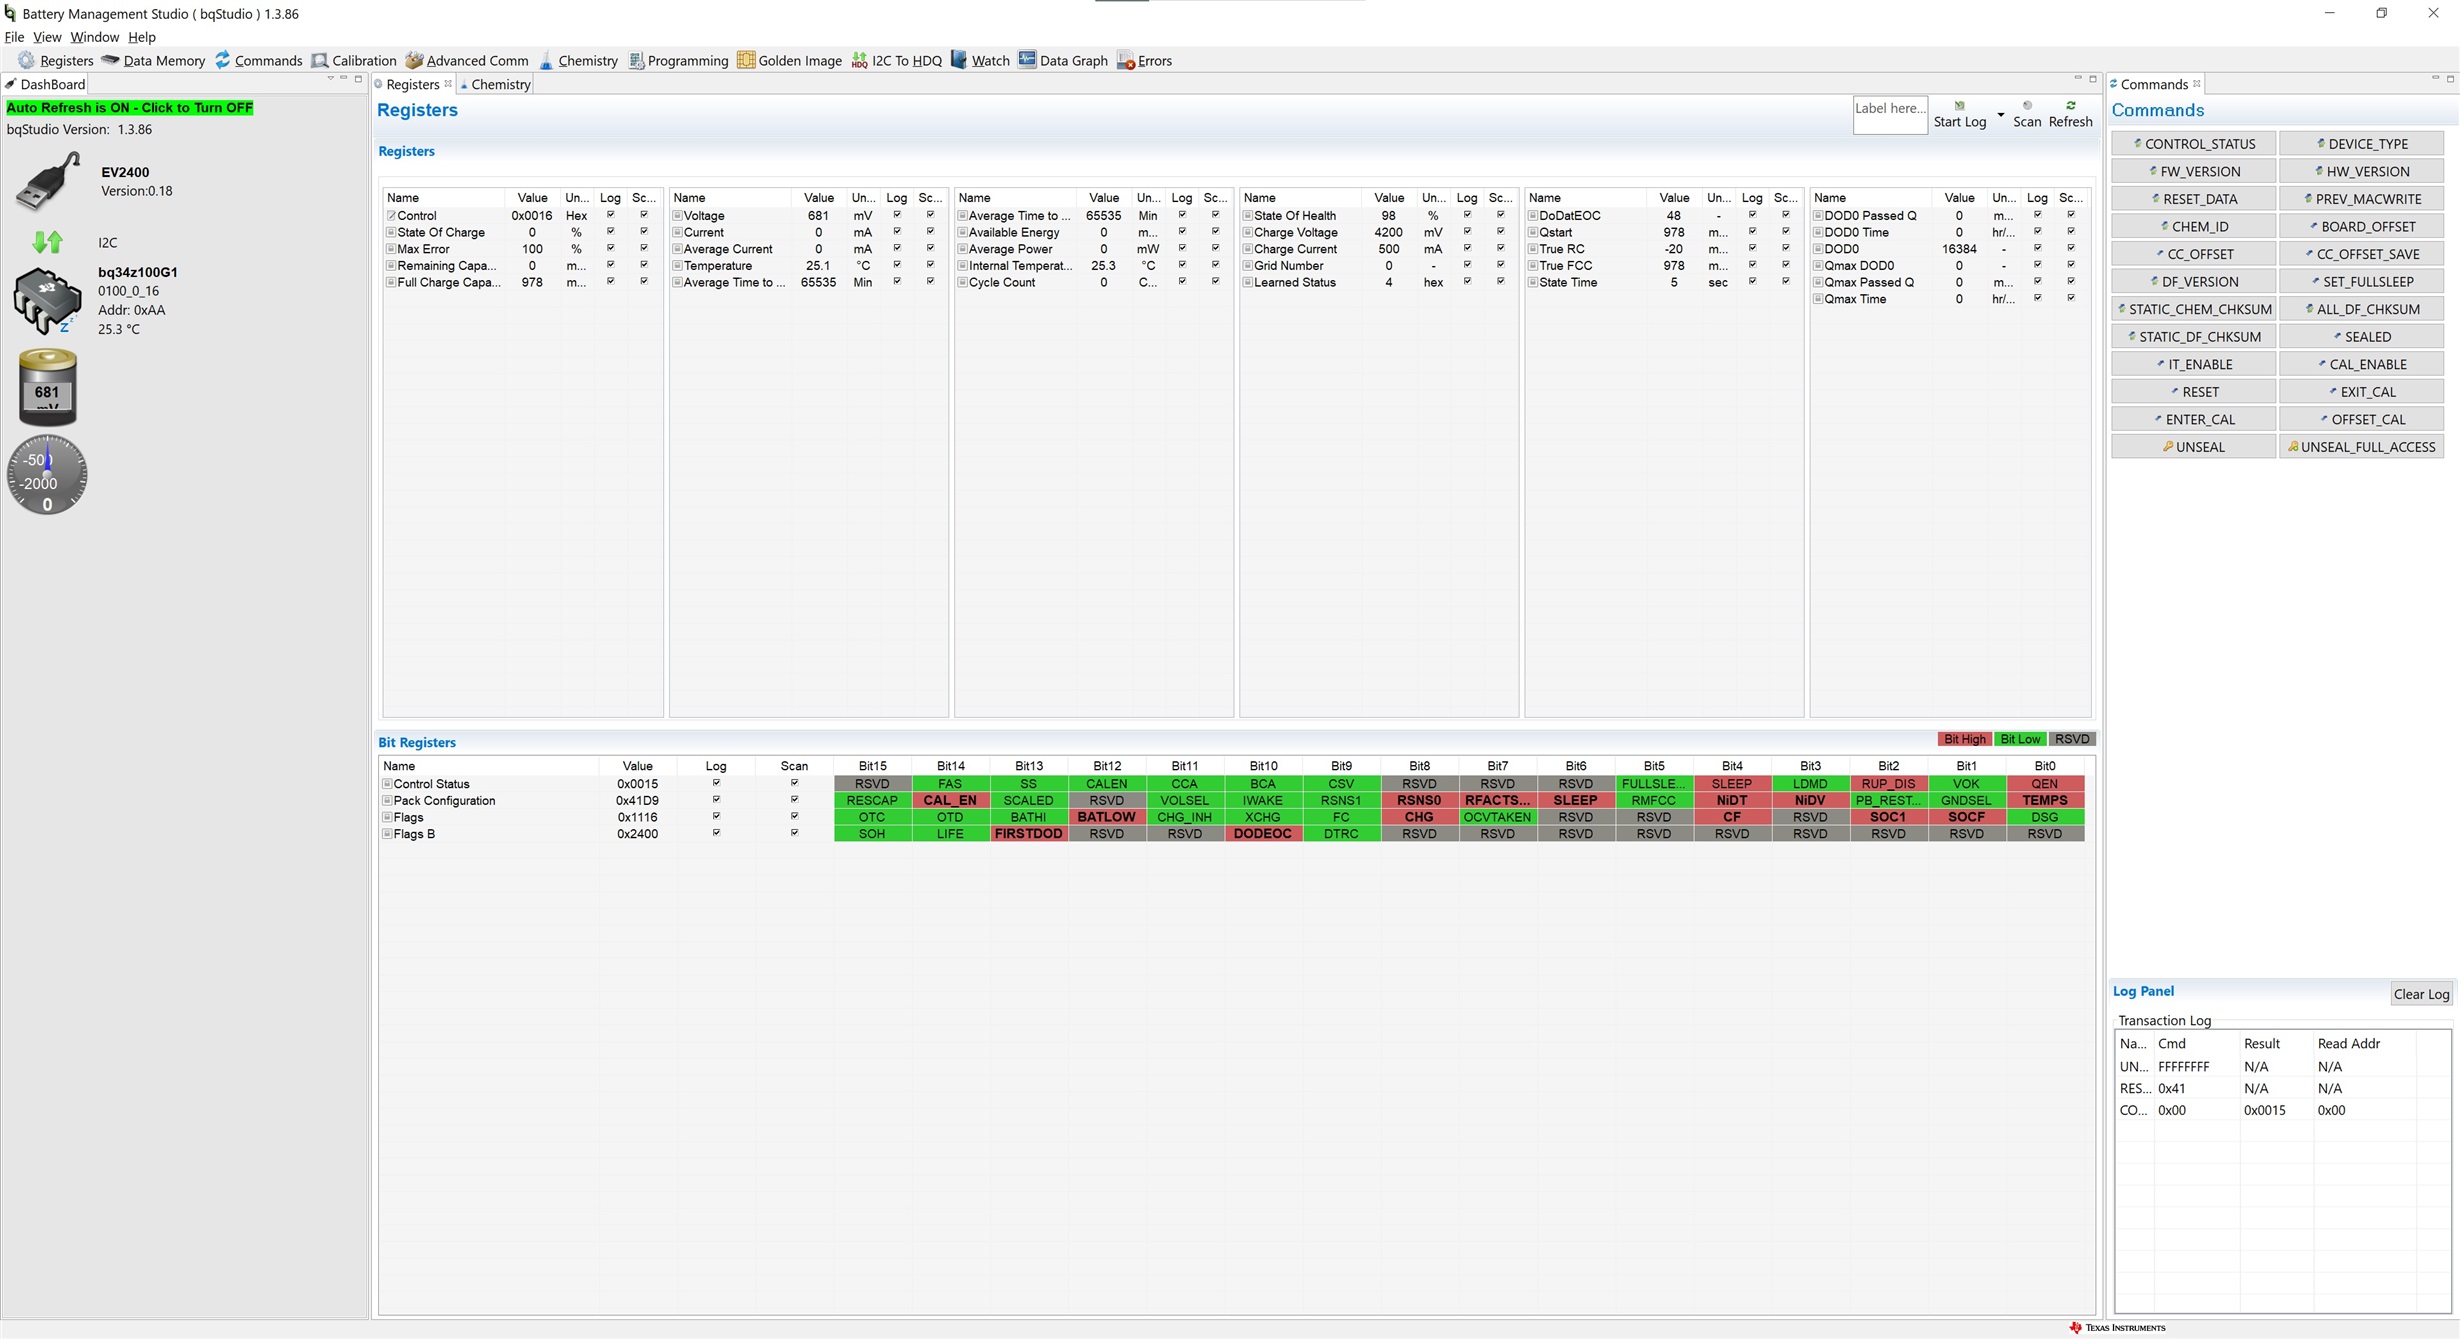Minimize the Registers panel
Image resolution: width=2460 pixels, height=1339 pixels.
point(2077,79)
